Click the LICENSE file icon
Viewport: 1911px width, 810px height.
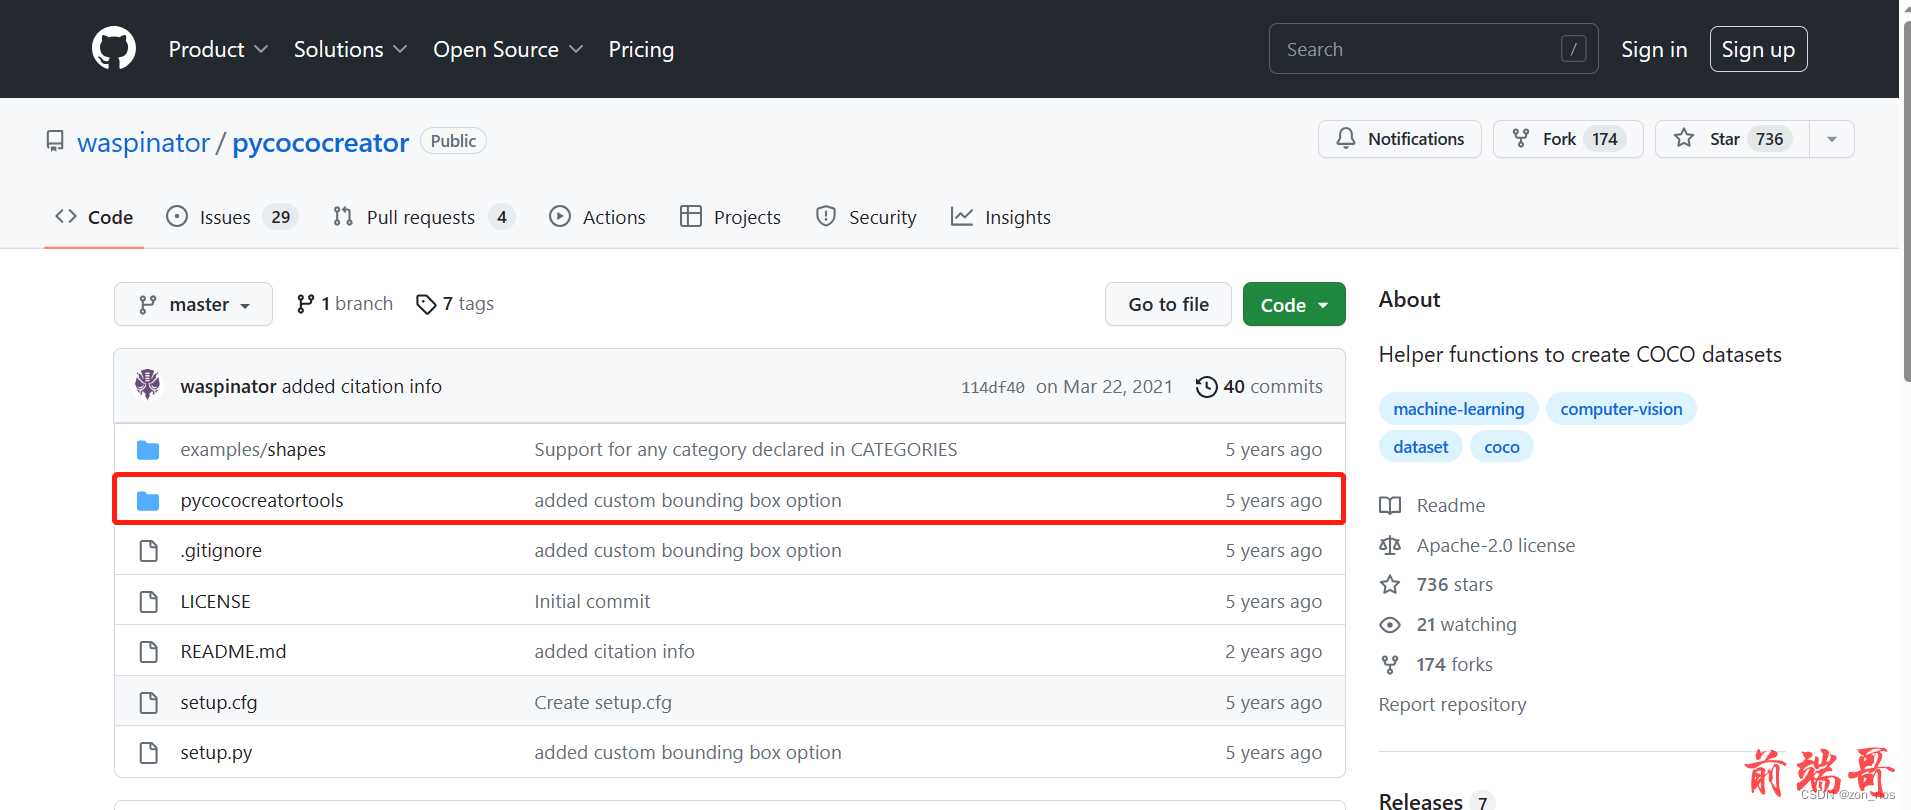point(149,602)
